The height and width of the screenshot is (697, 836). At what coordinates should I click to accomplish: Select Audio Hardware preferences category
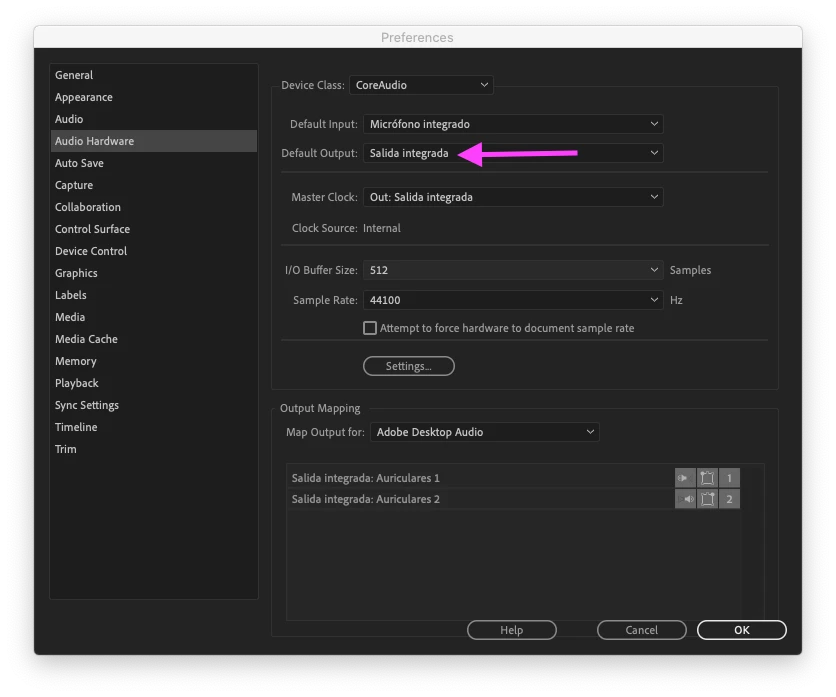pyautogui.click(x=154, y=141)
